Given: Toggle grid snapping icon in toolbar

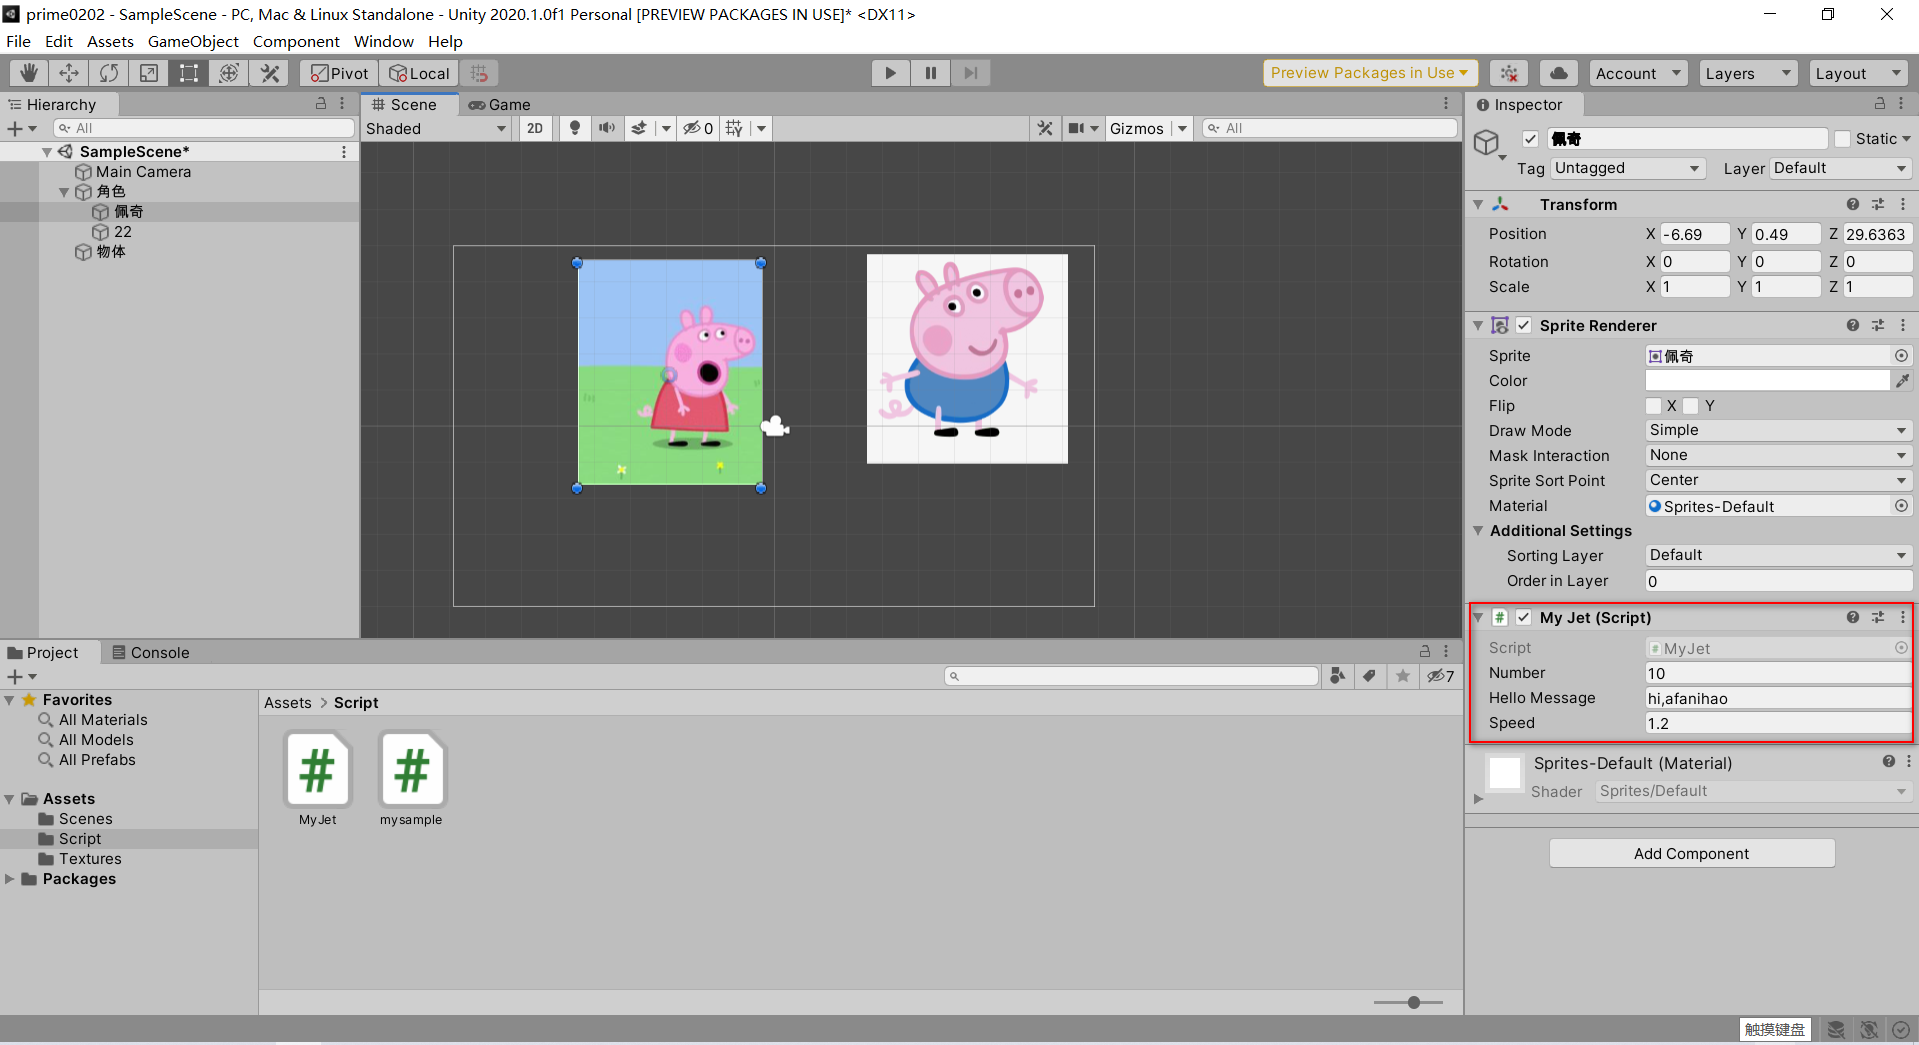Looking at the screenshot, I should pos(479,73).
